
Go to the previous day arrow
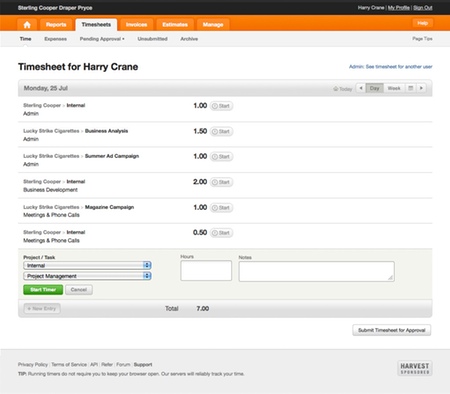pyautogui.click(x=361, y=88)
